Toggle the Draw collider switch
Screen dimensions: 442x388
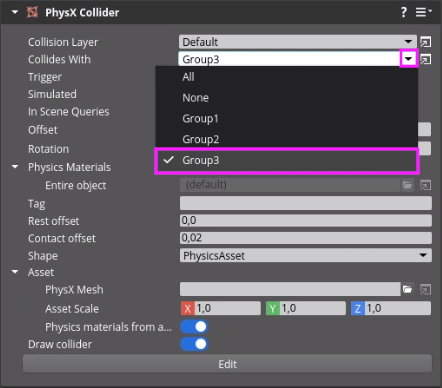194,344
